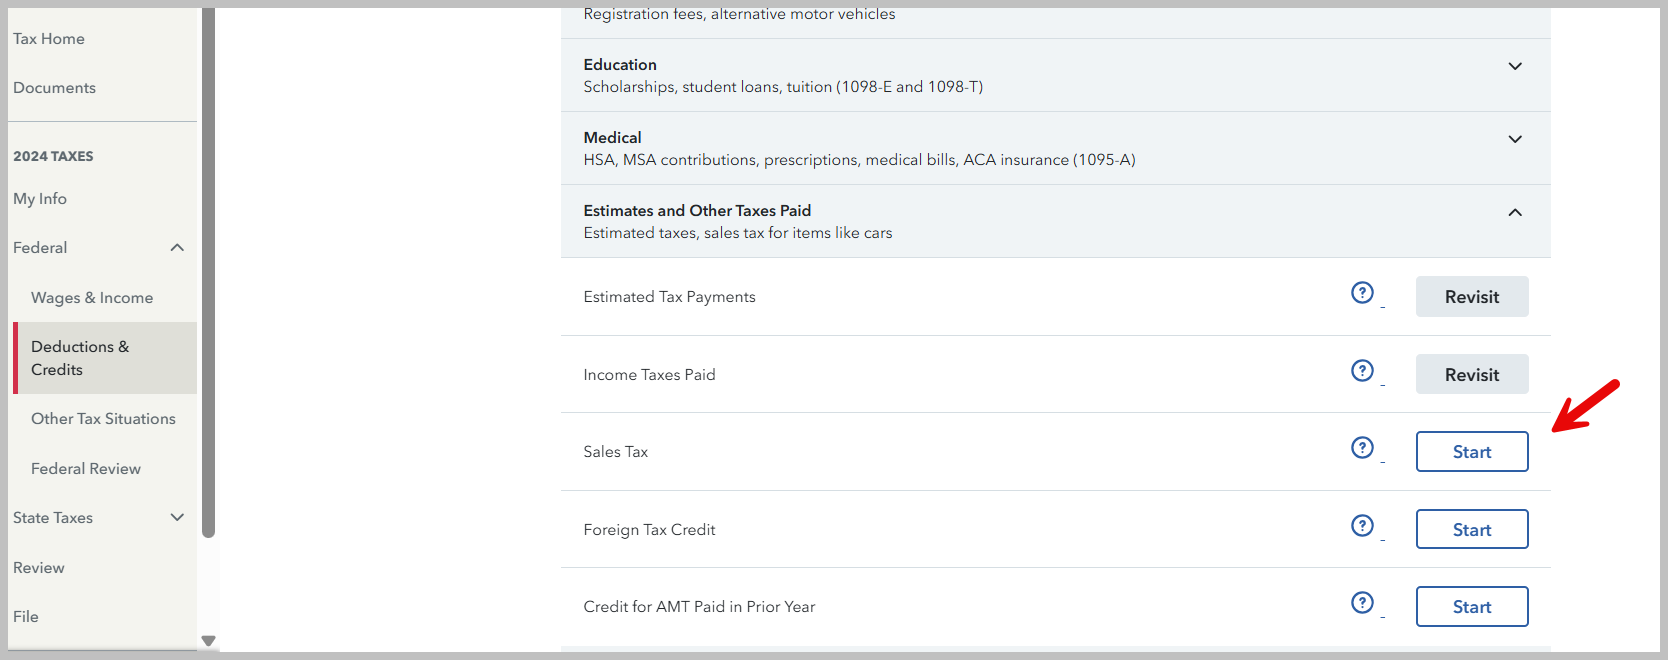Image resolution: width=1668 pixels, height=660 pixels.
Task: Open Federal Review
Action: click(x=86, y=469)
